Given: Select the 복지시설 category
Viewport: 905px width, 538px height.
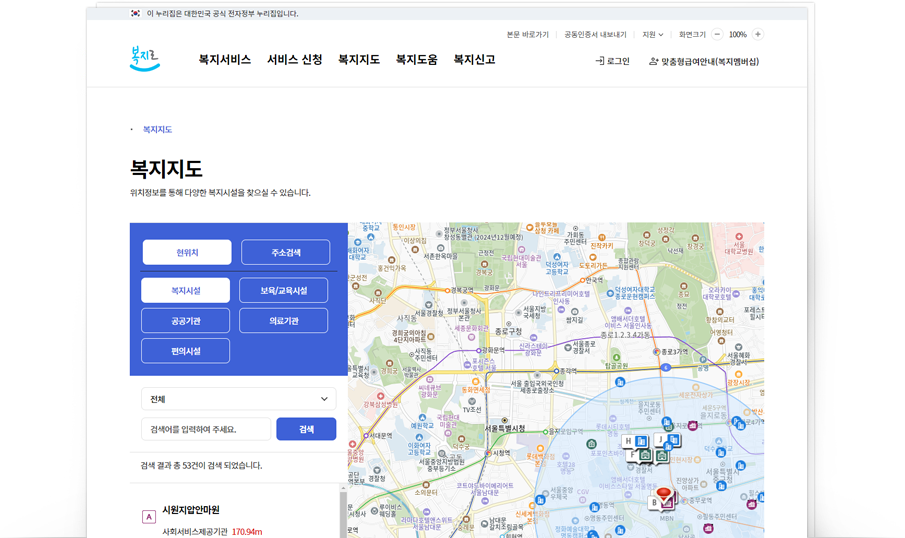Looking at the screenshot, I should click(185, 290).
